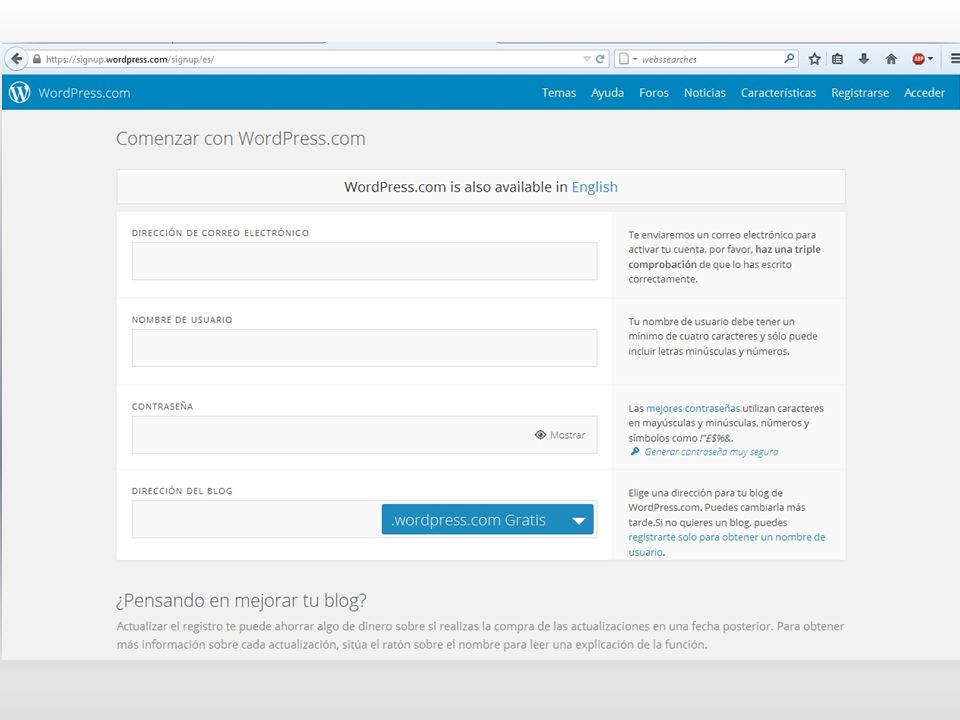Screen dimensions: 960x720
Task: Open the Foros menu item
Action: pyautogui.click(x=654, y=92)
